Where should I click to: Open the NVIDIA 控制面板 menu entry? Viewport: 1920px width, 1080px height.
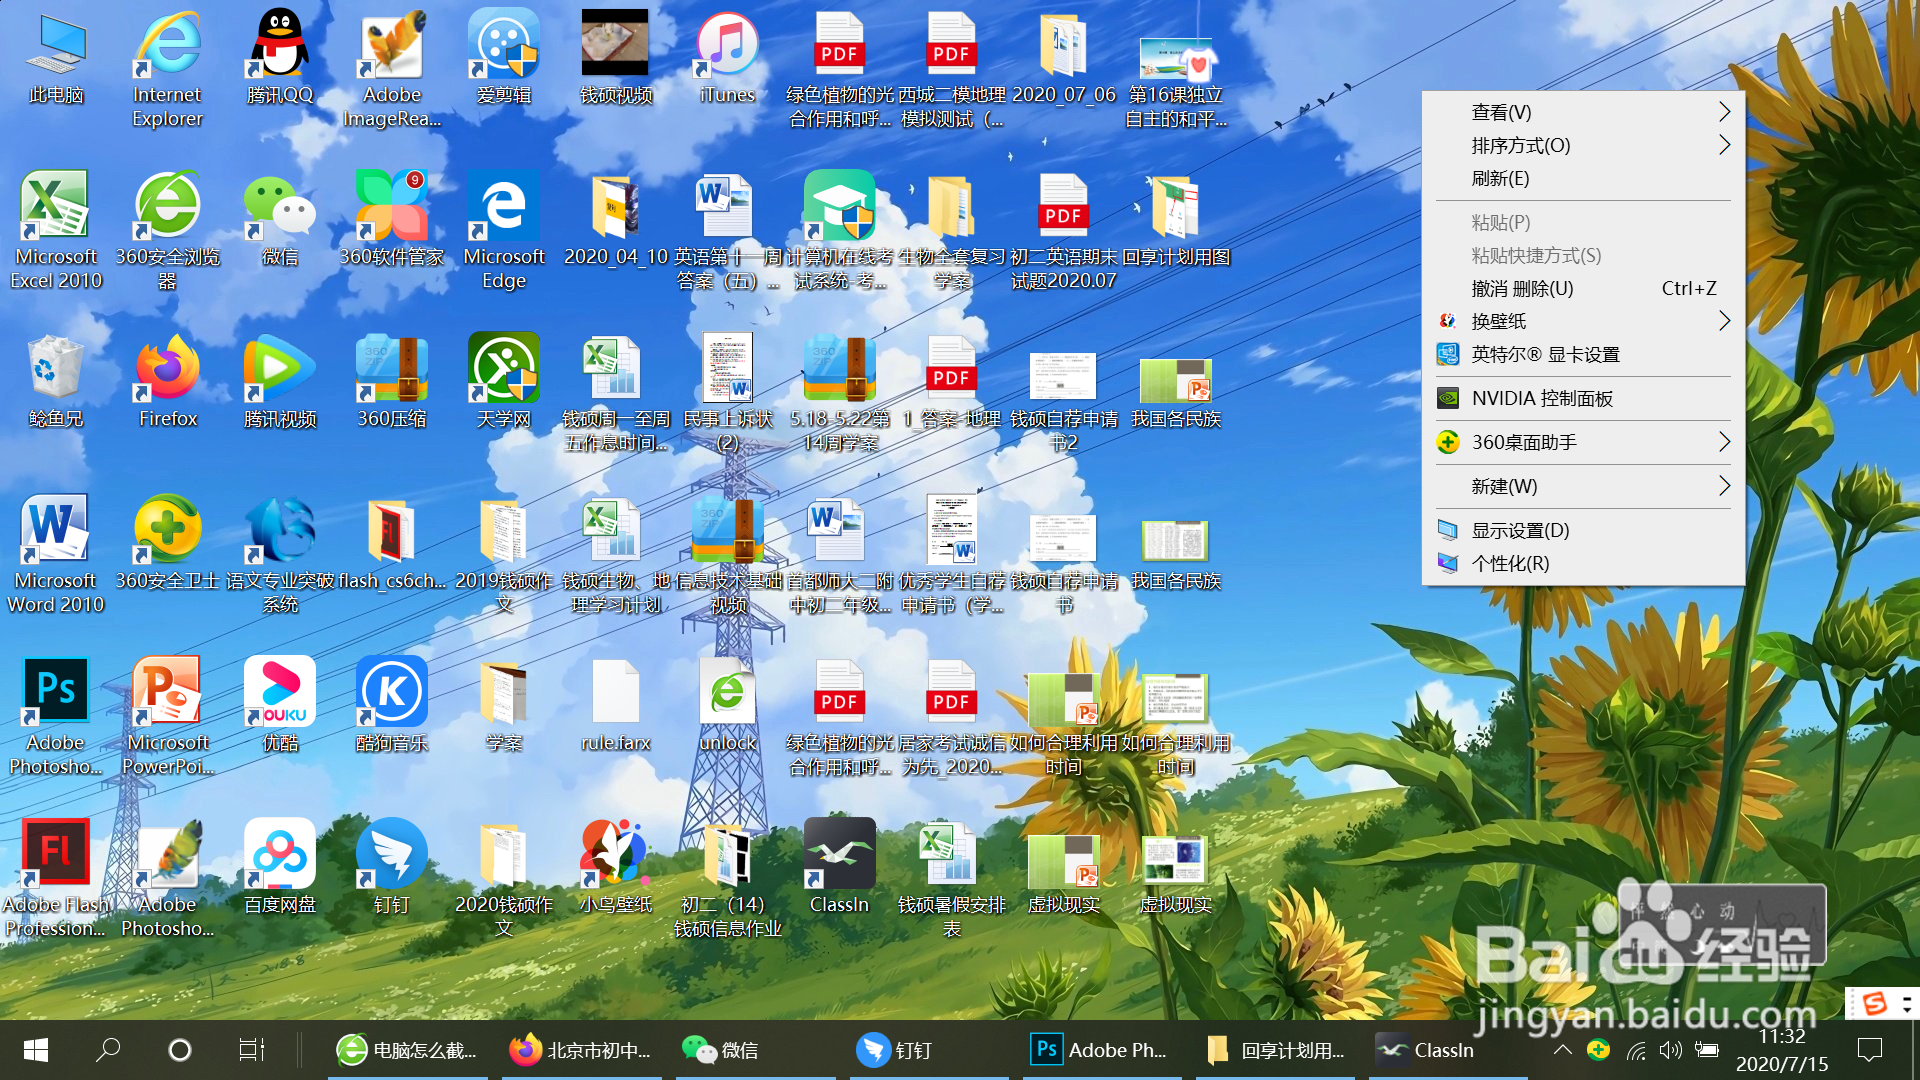(x=1542, y=398)
